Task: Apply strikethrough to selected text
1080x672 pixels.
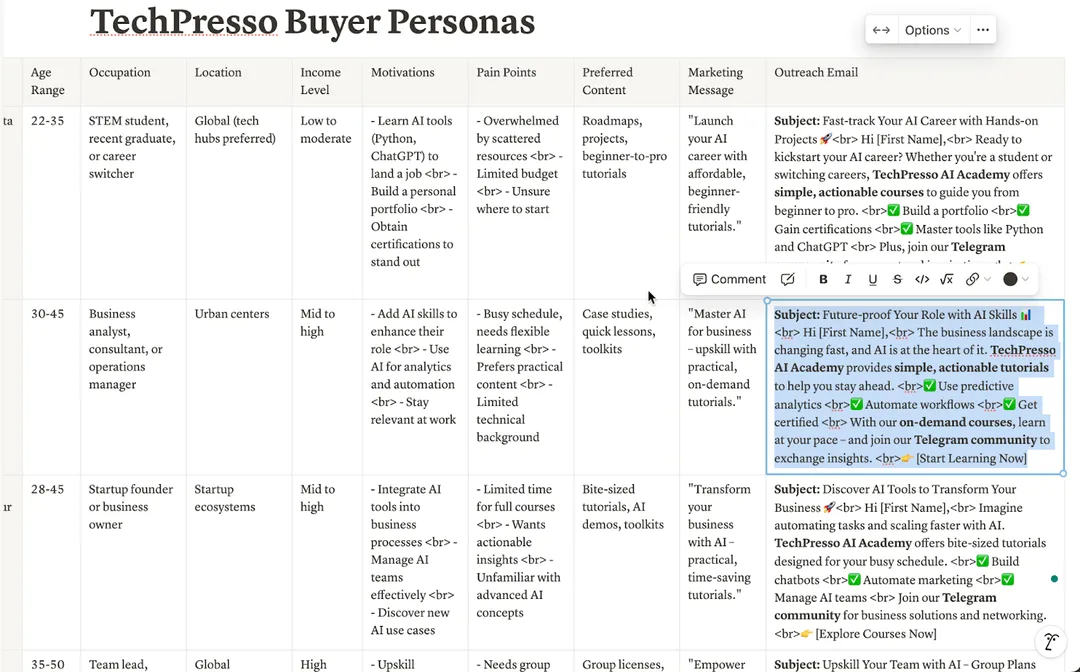Action: pos(897,279)
